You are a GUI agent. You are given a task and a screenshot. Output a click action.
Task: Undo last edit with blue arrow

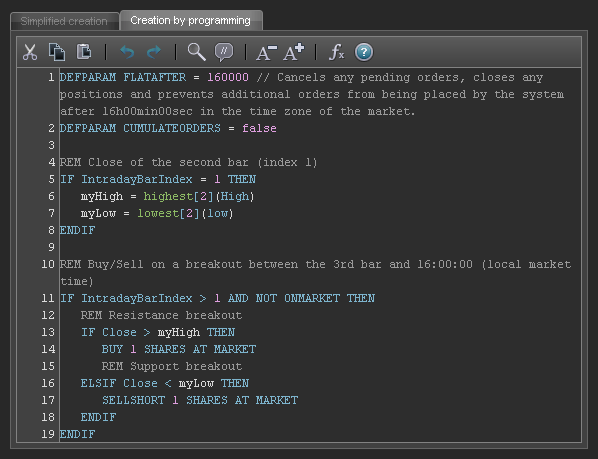coord(127,52)
